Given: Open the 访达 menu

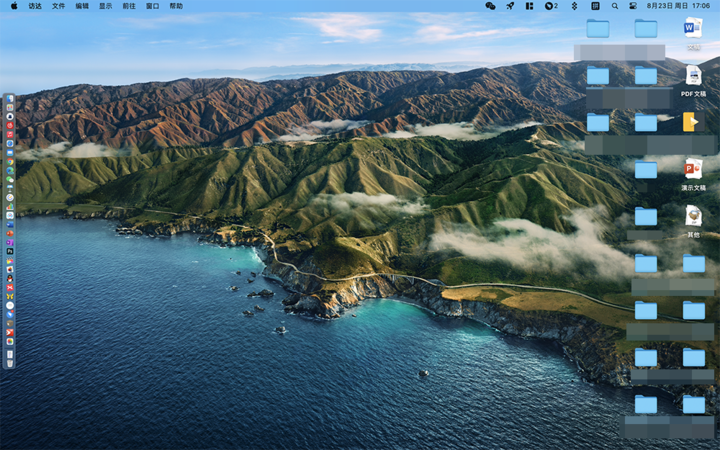Looking at the screenshot, I should tap(35, 6).
